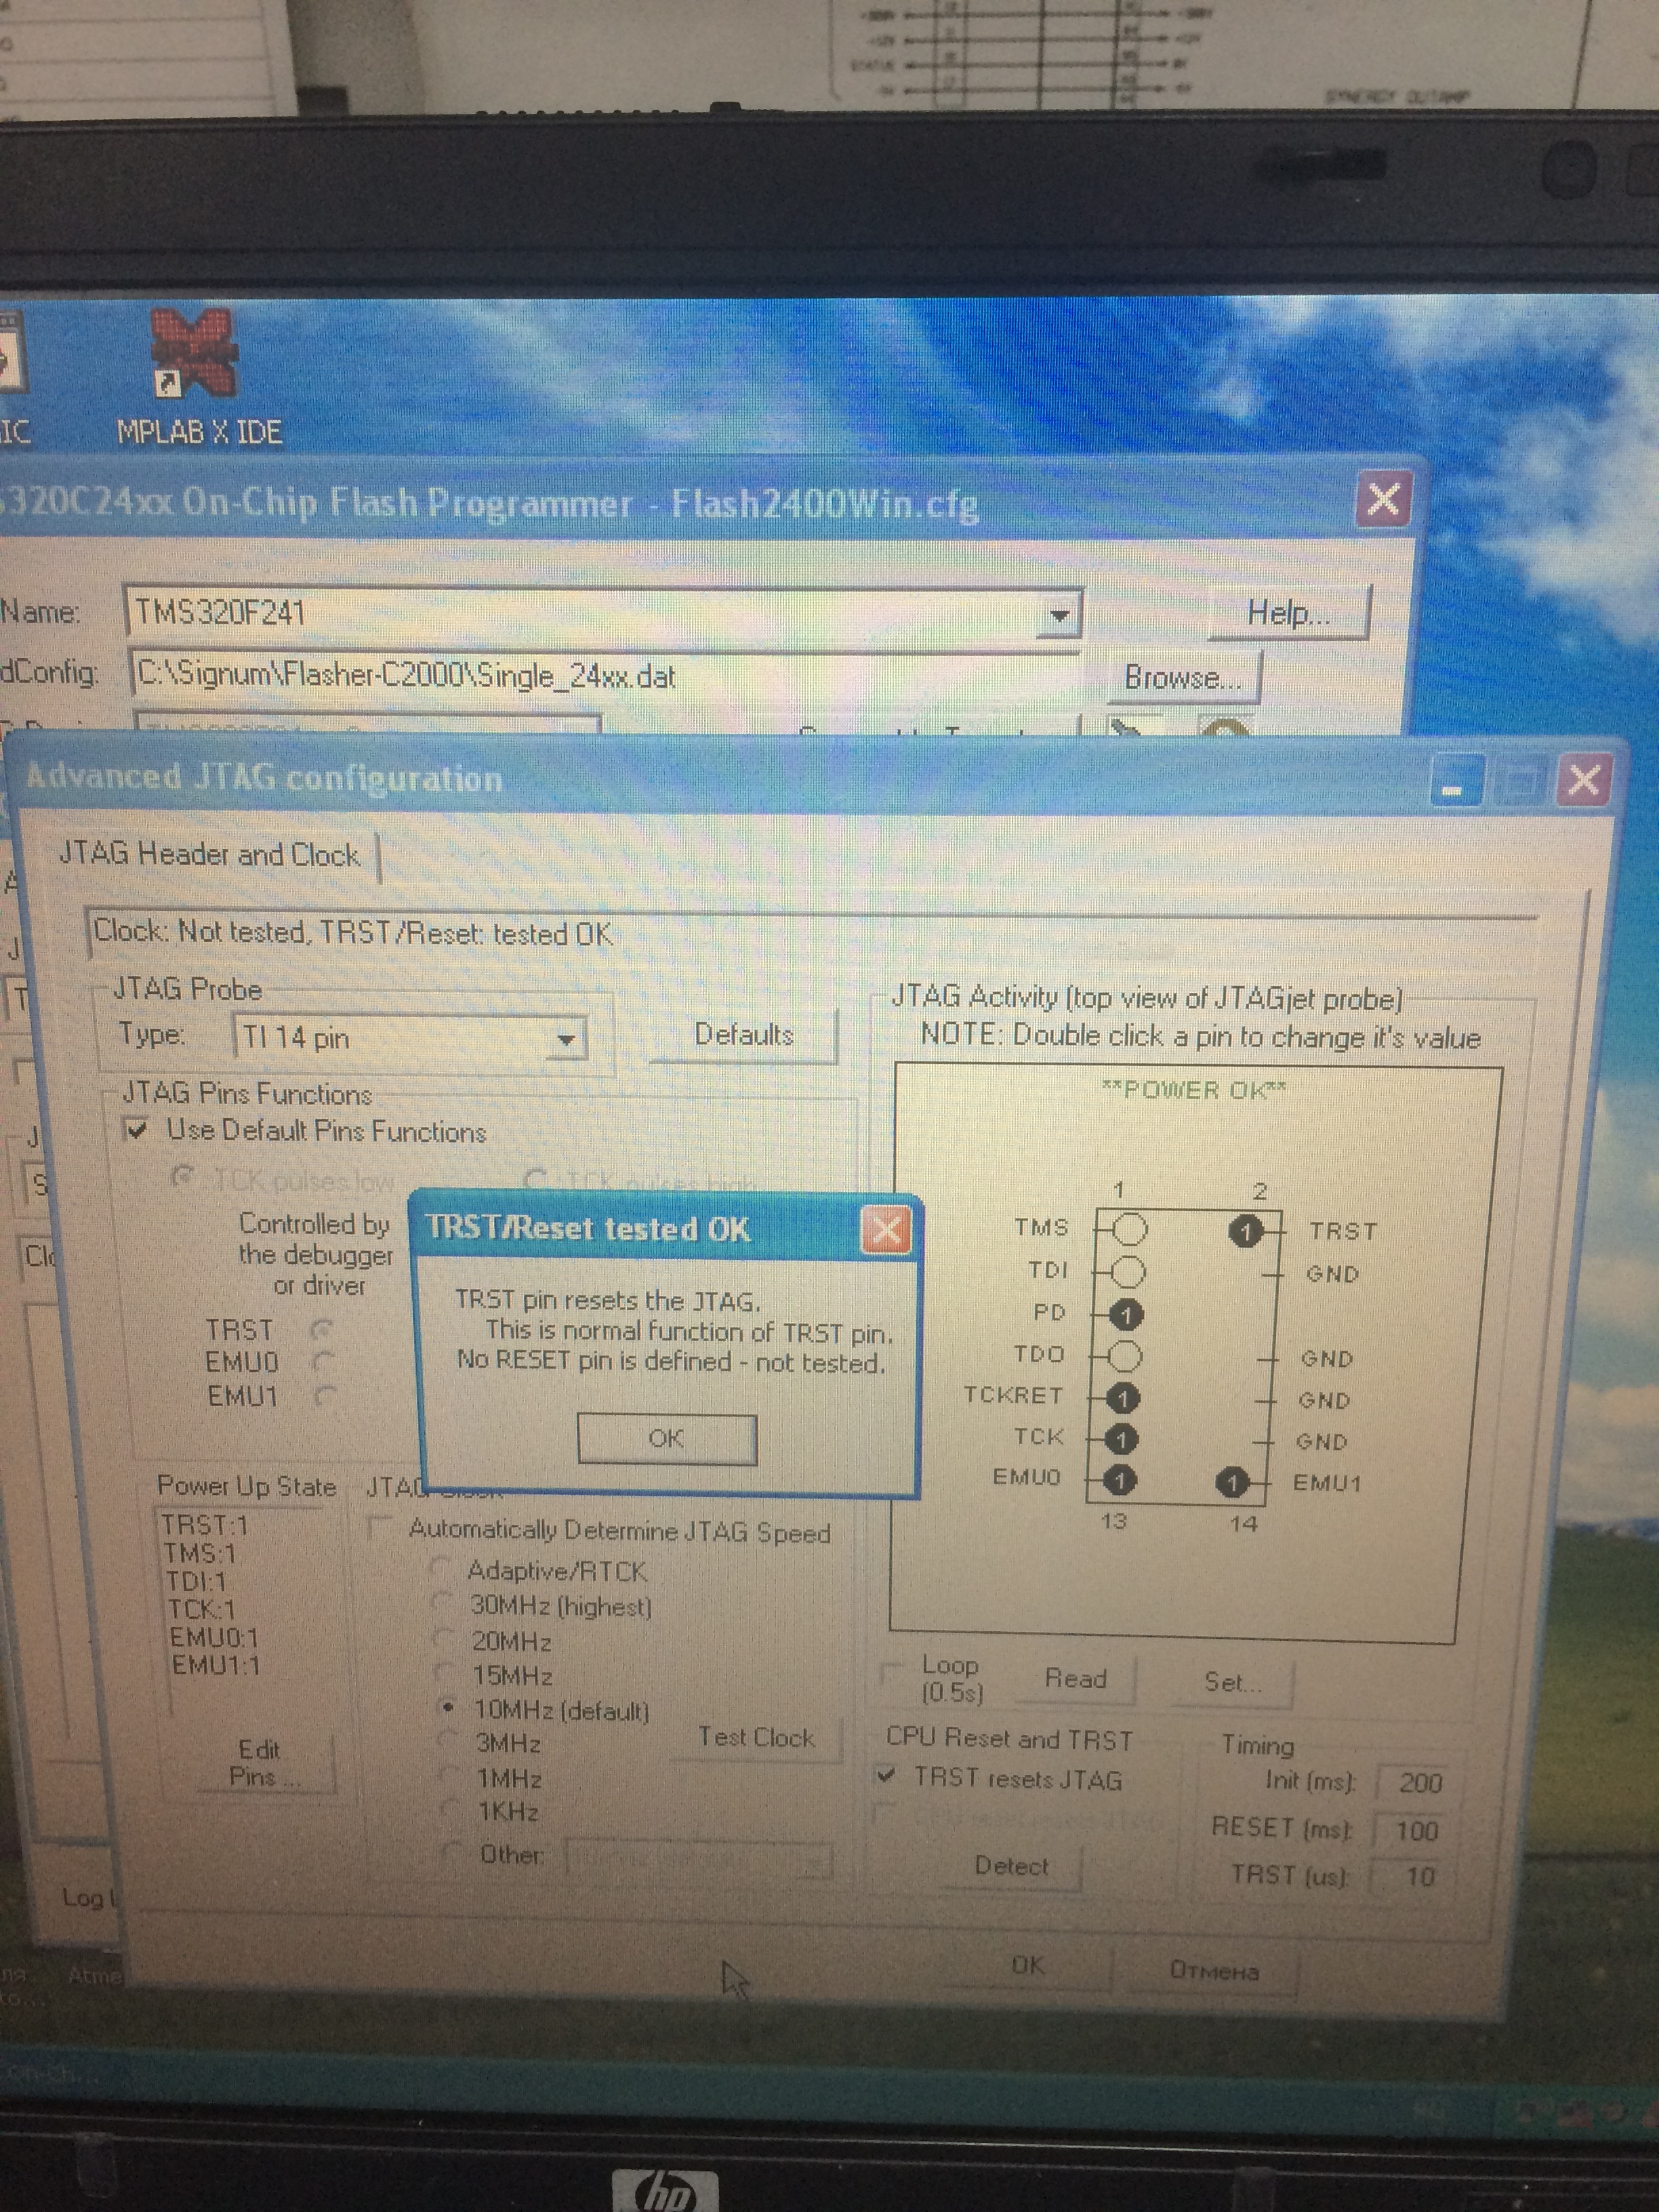Click the TCK pin indicator in JTAG Activity

point(1121,1439)
